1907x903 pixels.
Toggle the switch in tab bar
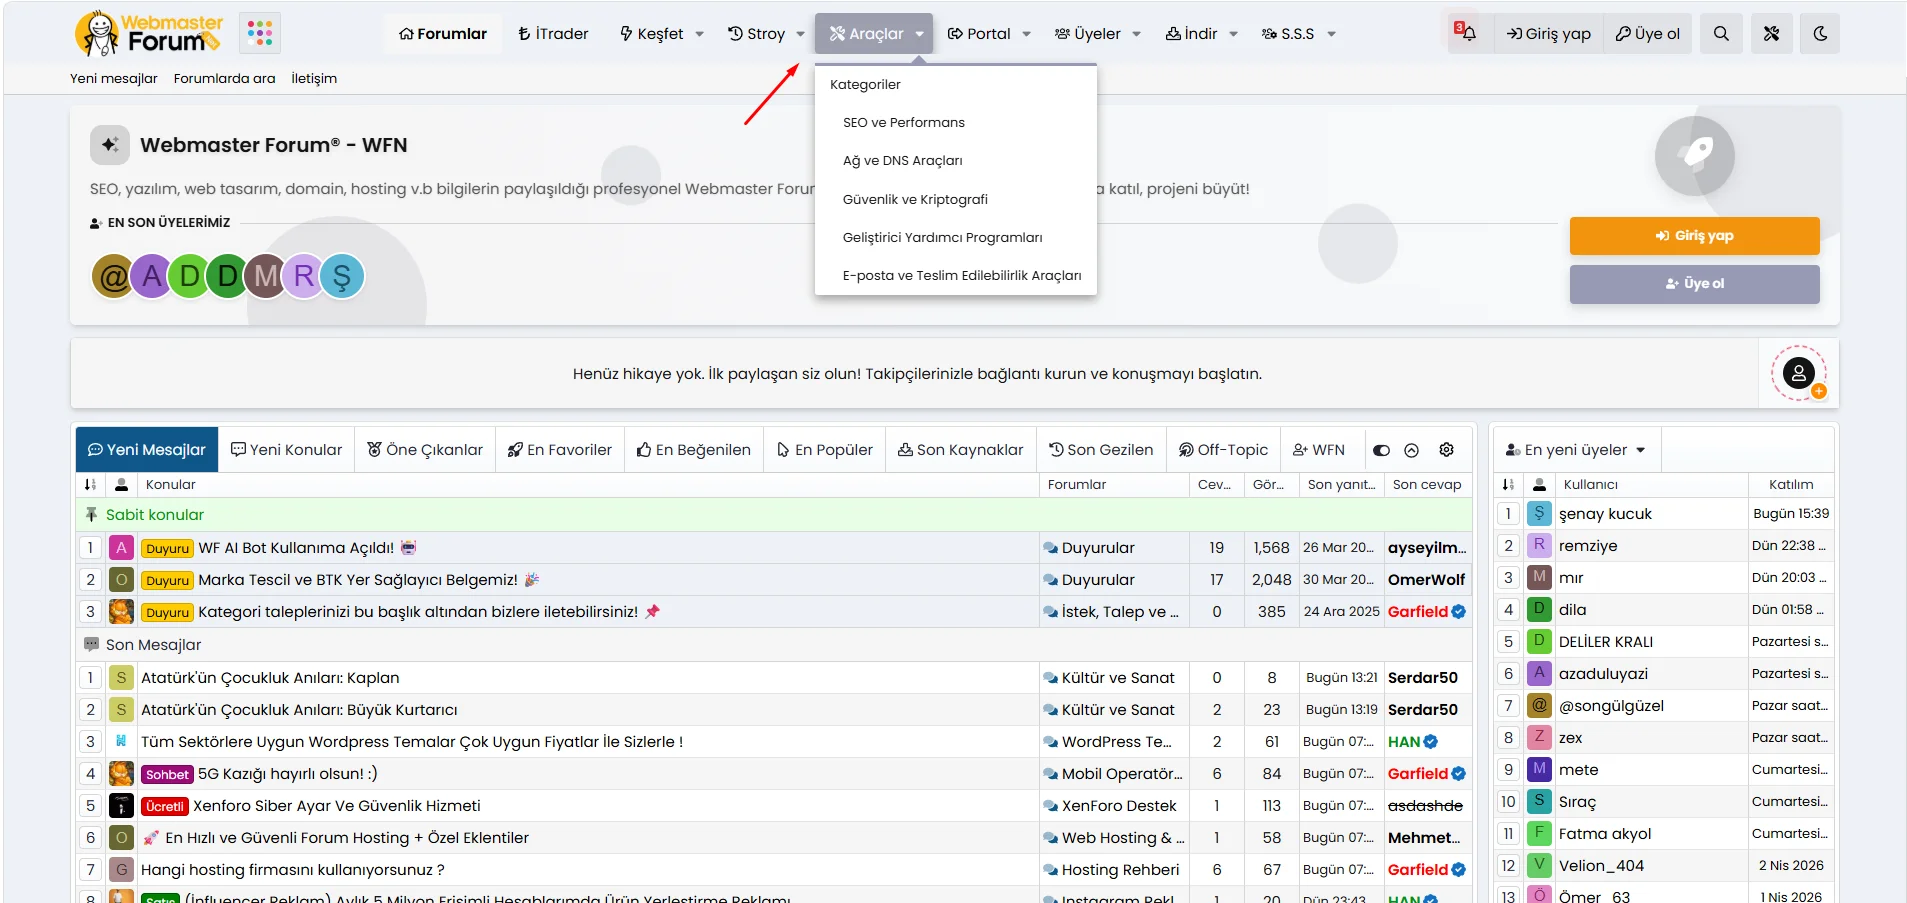point(1381,450)
